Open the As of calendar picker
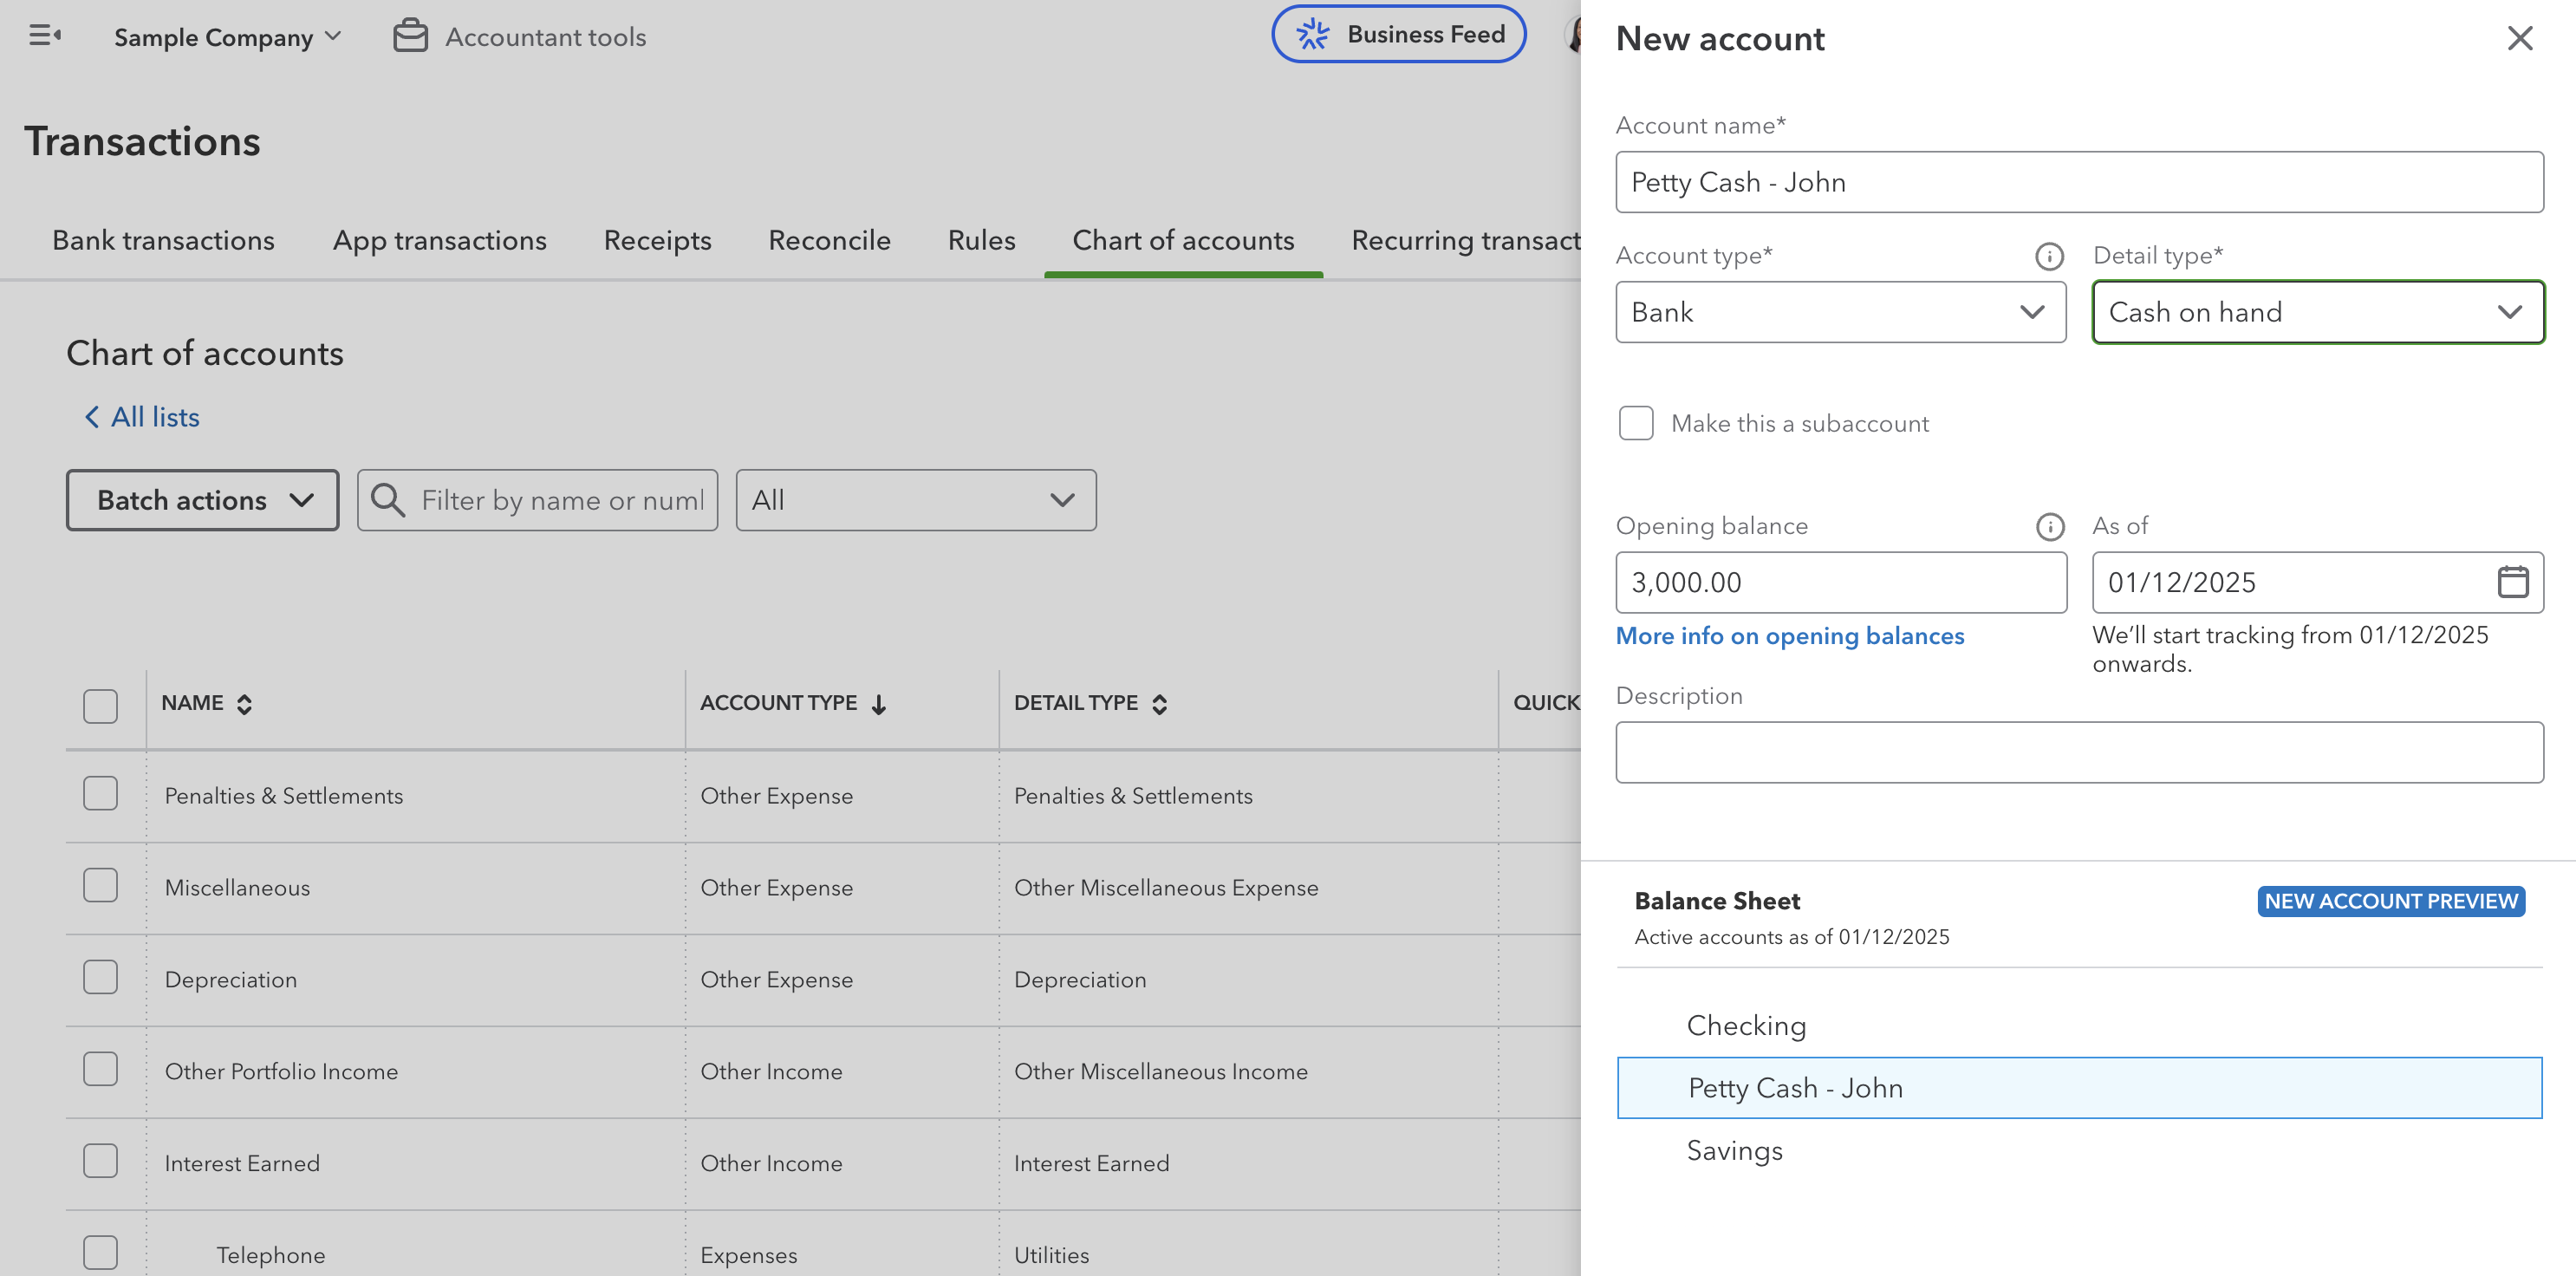2576x1276 pixels. coord(2511,582)
